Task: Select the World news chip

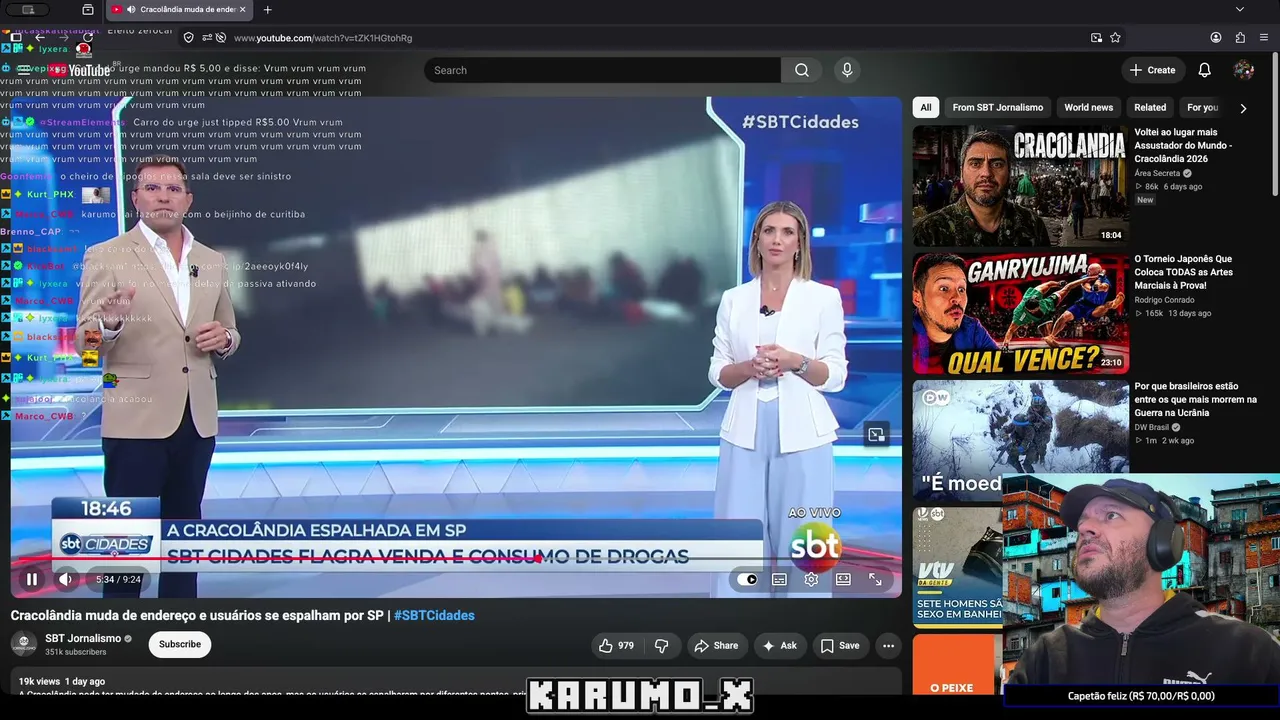Action: coord(1089,108)
